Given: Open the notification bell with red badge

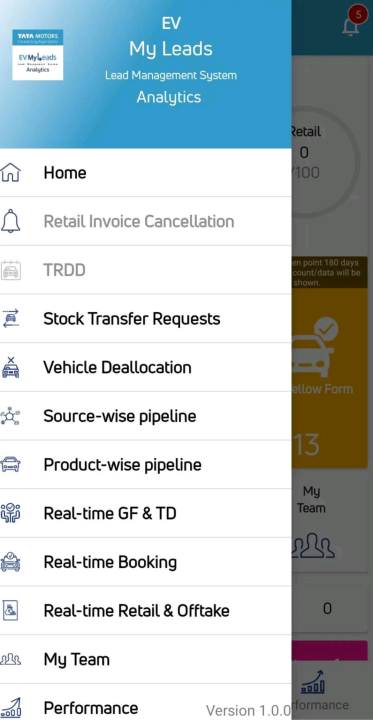Looking at the screenshot, I should point(353,22).
